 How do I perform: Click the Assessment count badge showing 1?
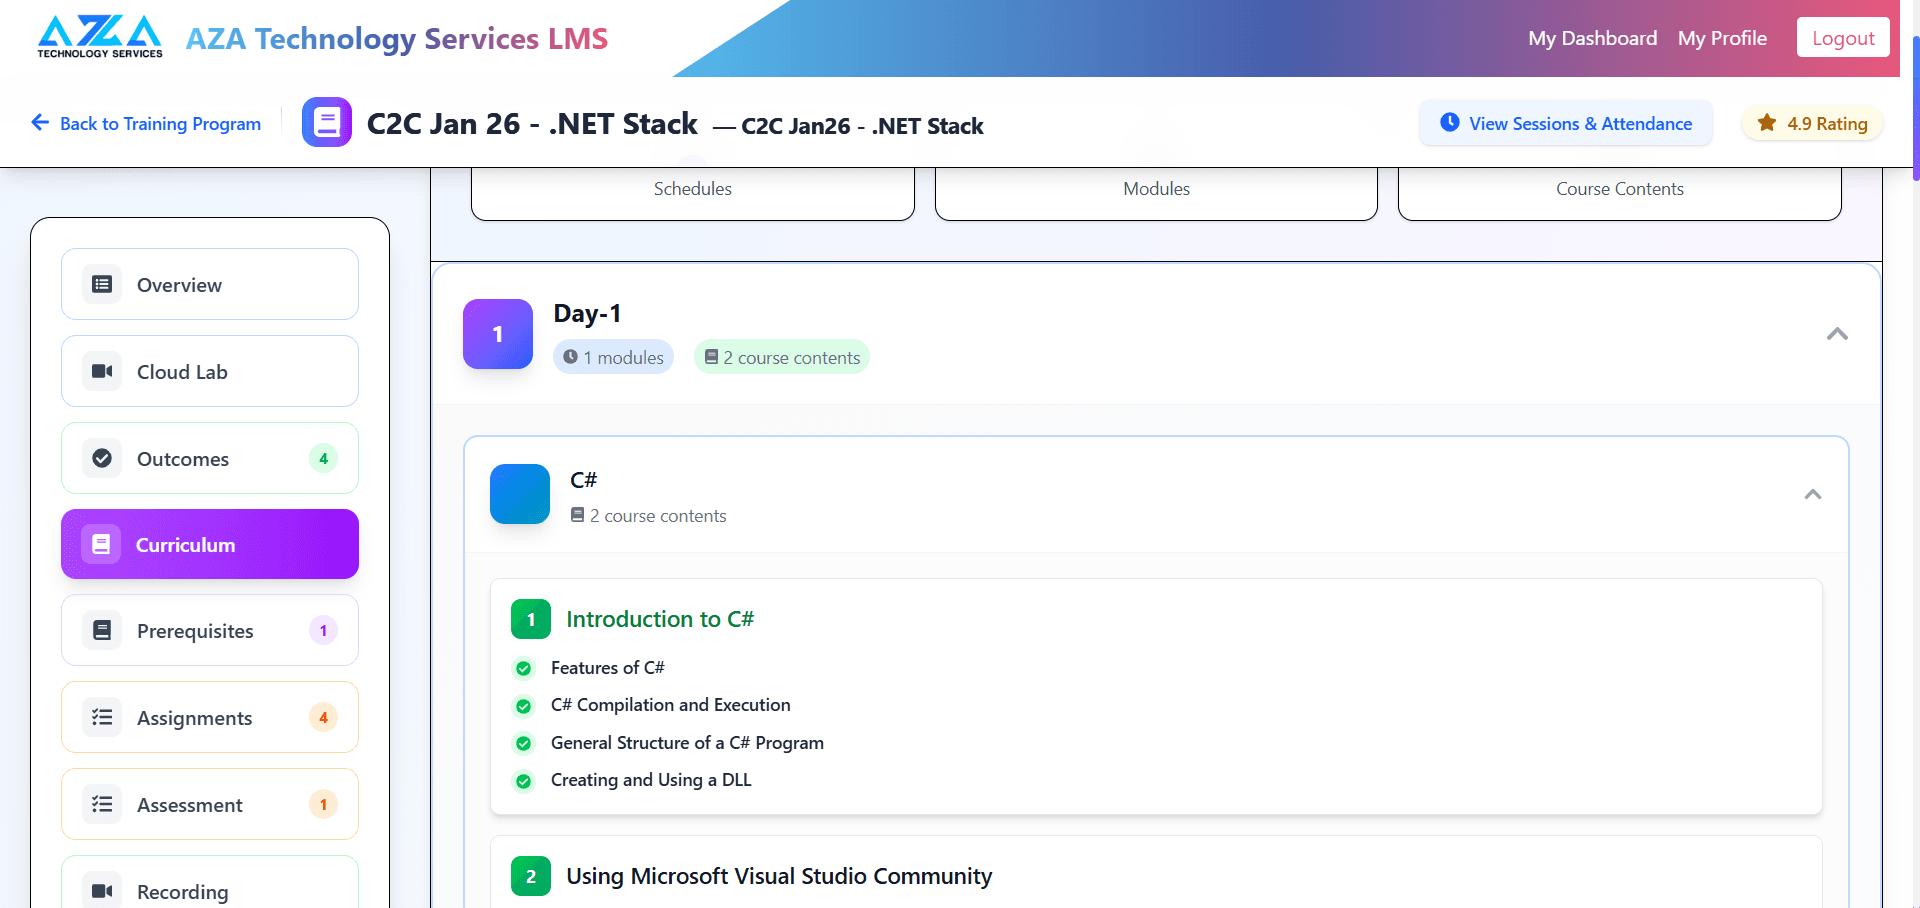tap(323, 804)
